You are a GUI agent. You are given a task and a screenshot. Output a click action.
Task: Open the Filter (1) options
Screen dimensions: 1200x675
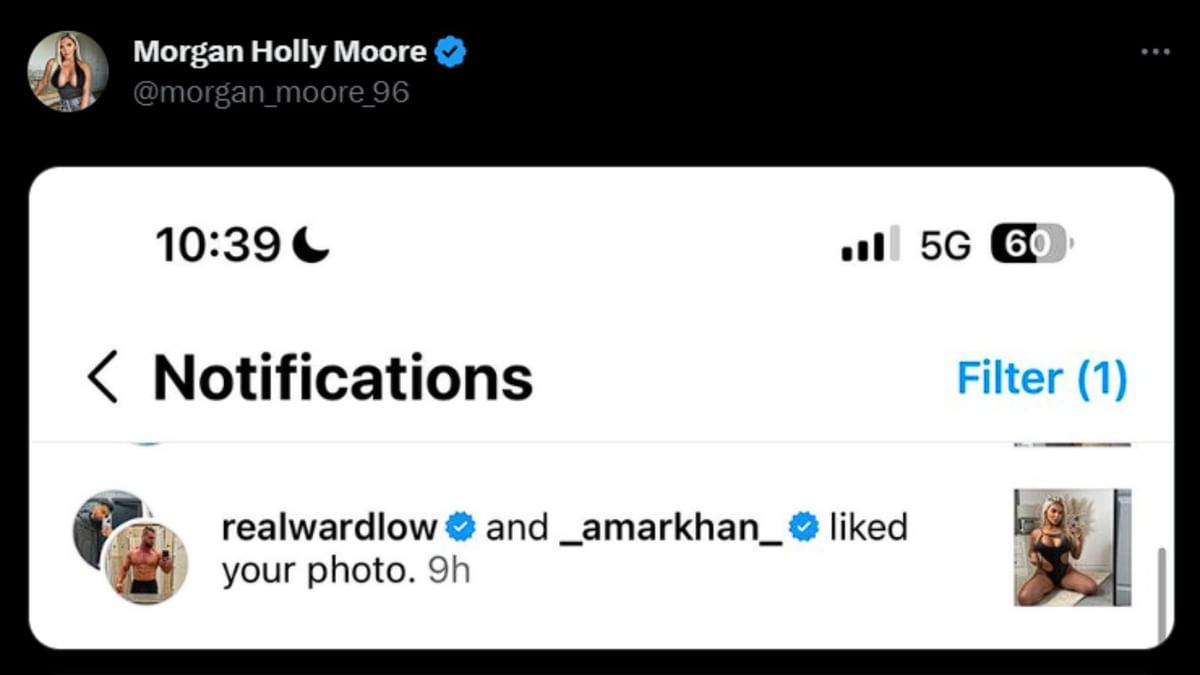[1041, 378]
